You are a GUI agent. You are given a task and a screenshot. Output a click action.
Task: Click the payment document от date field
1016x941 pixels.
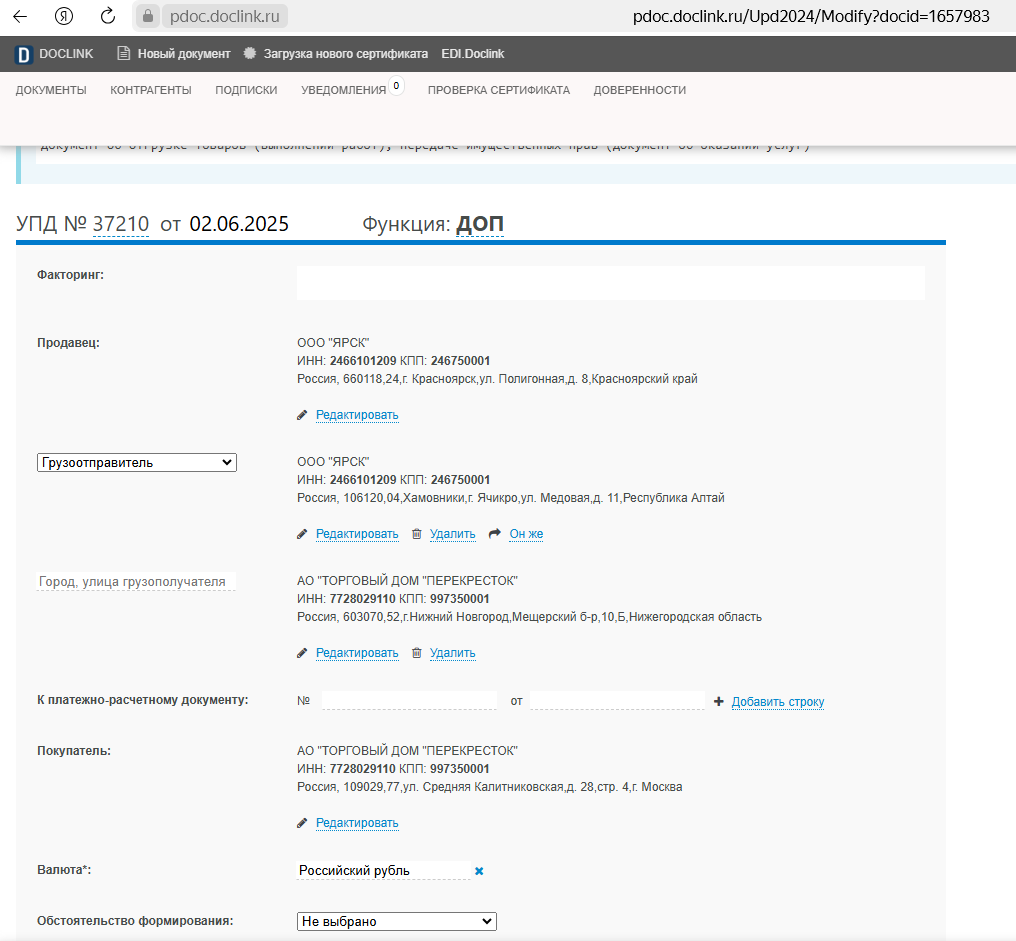(618, 701)
